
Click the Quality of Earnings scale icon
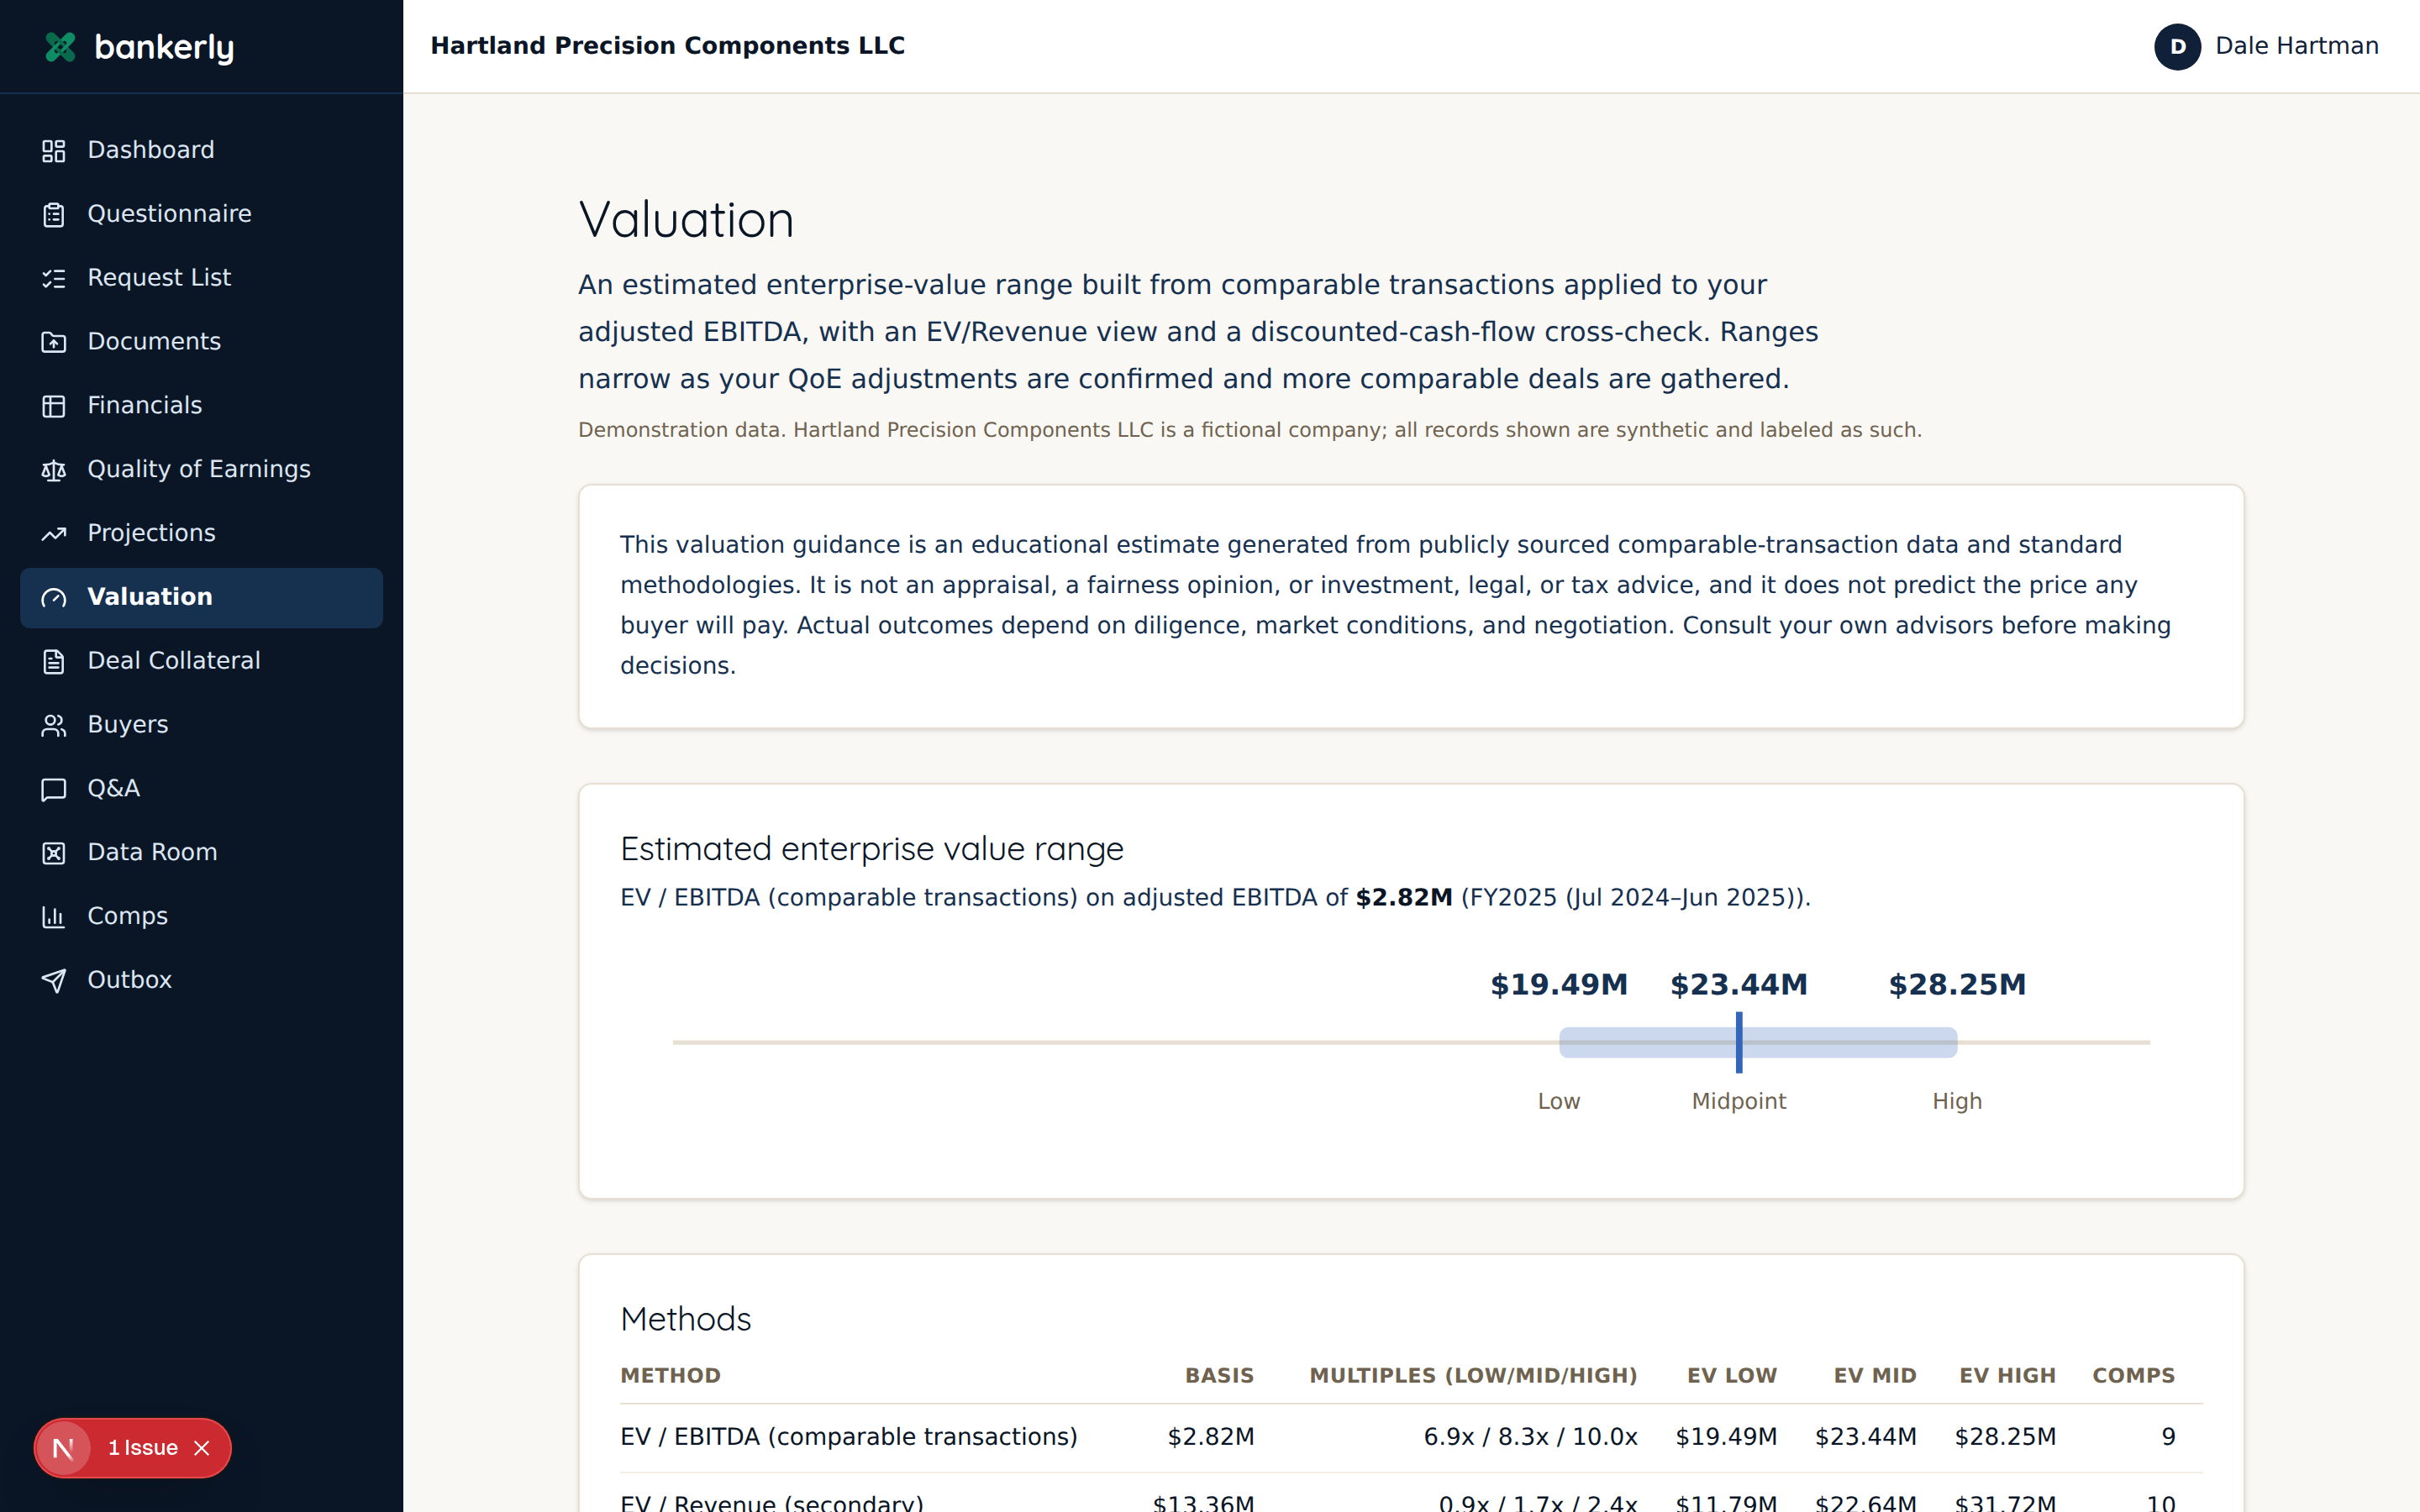[x=54, y=470]
